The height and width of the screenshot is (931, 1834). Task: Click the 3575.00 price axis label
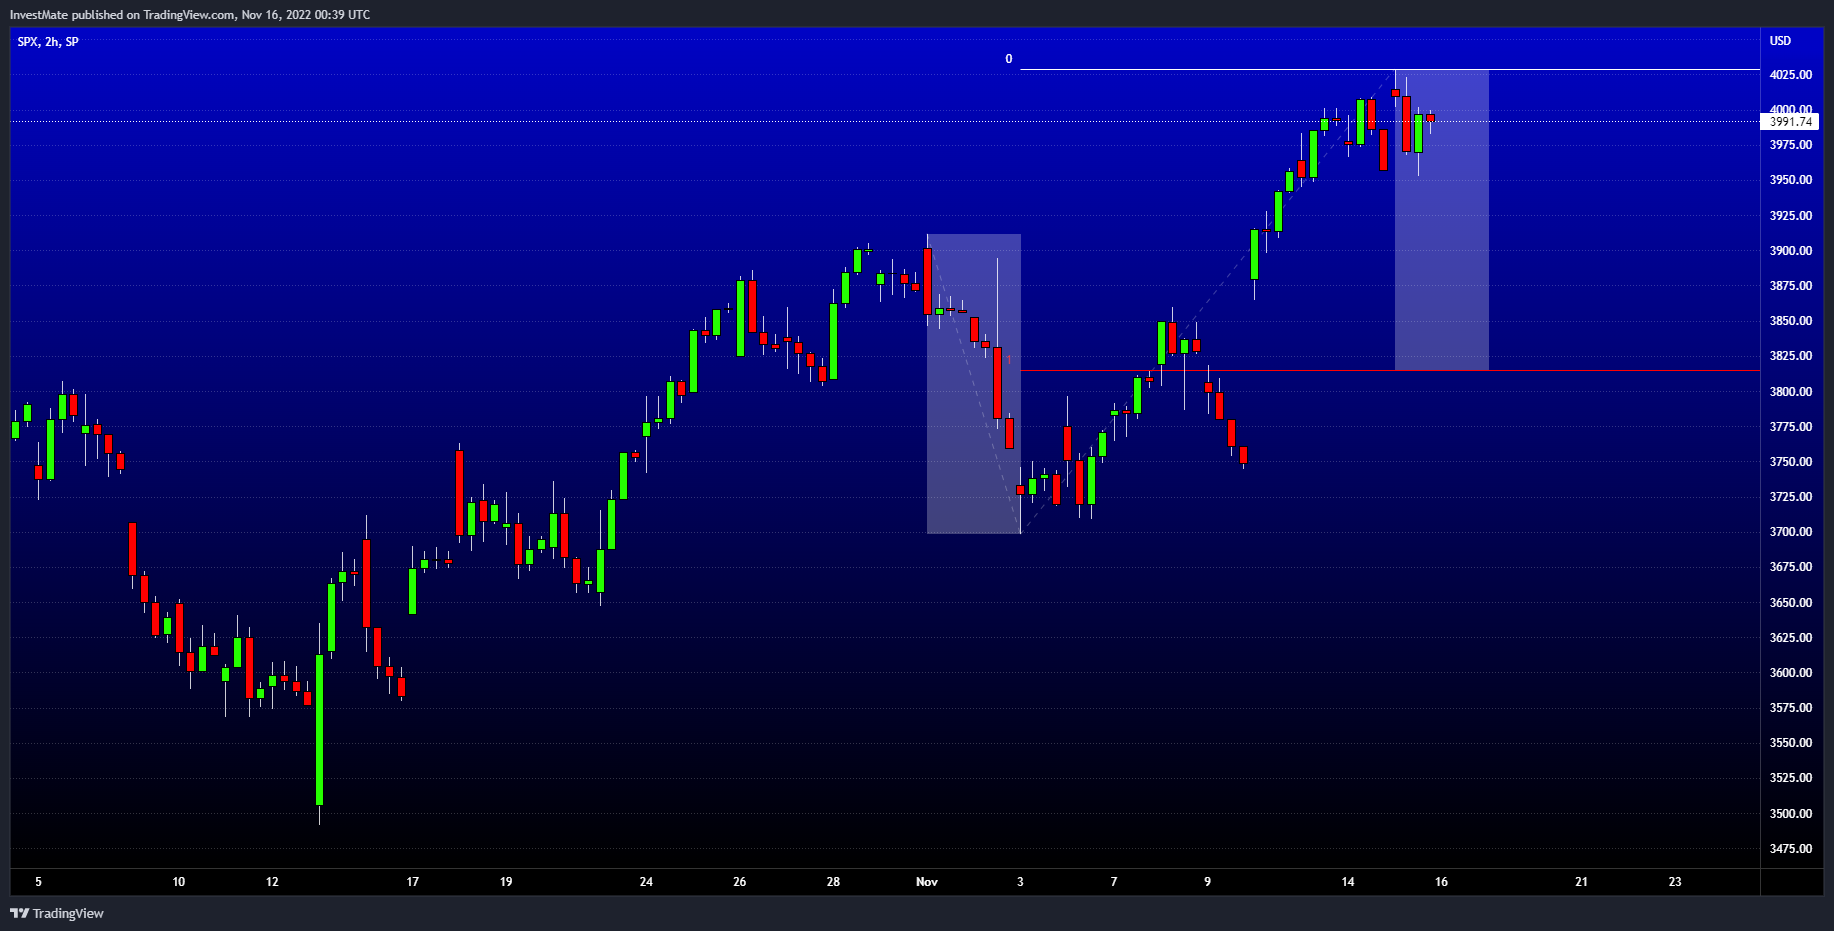[x=1790, y=708]
